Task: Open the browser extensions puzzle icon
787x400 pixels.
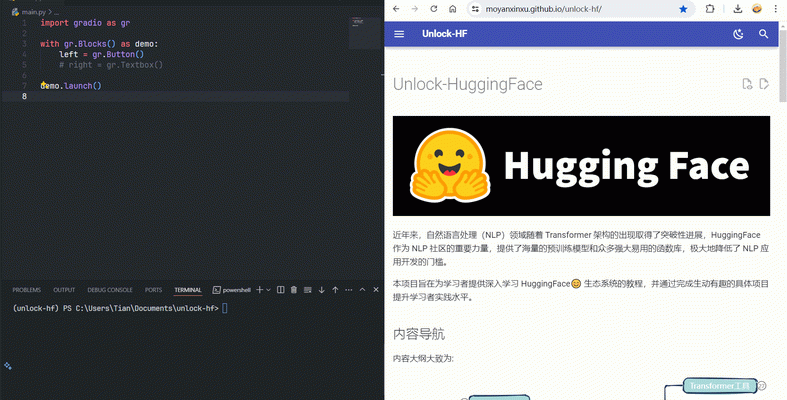Action: (x=710, y=9)
